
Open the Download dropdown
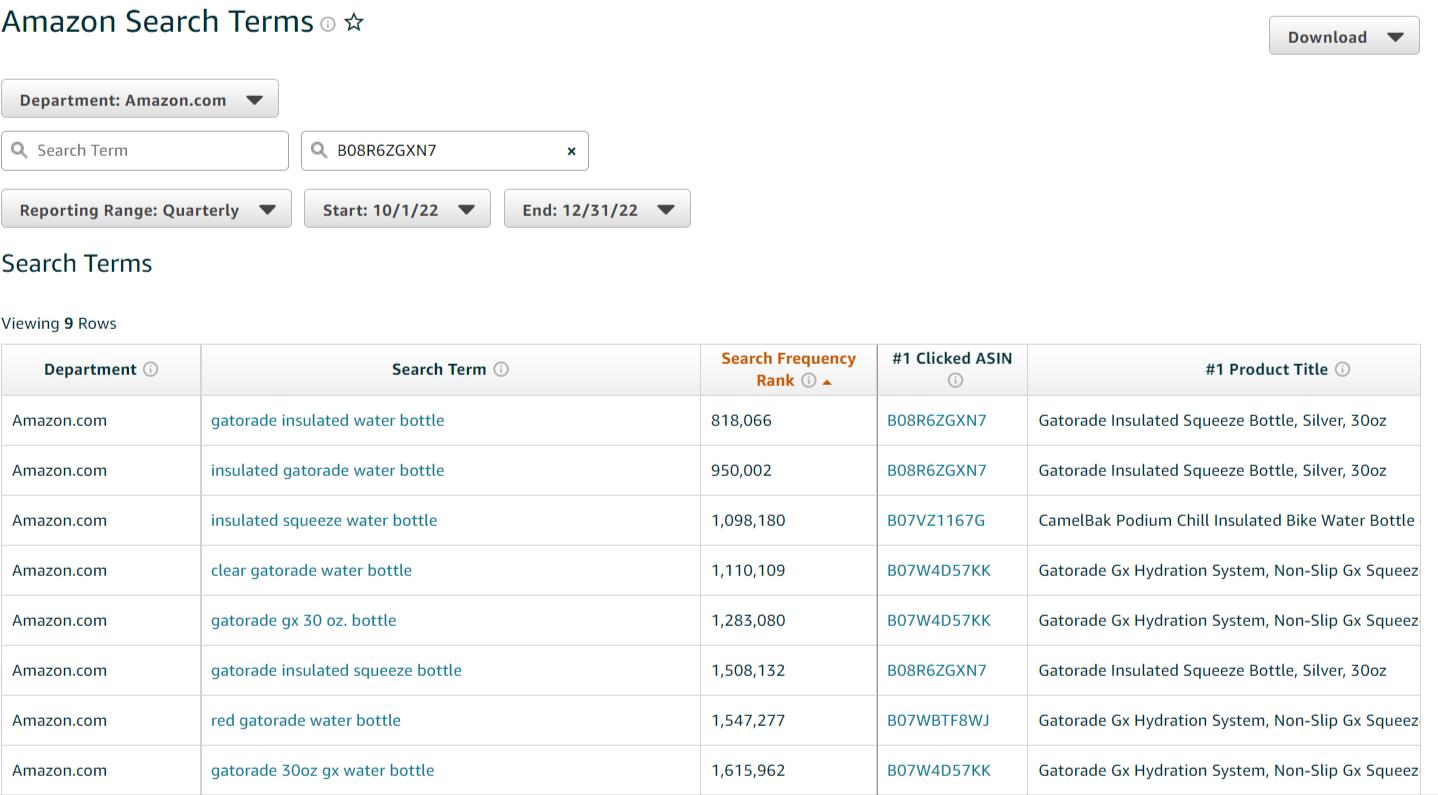tap(1344, 36)
